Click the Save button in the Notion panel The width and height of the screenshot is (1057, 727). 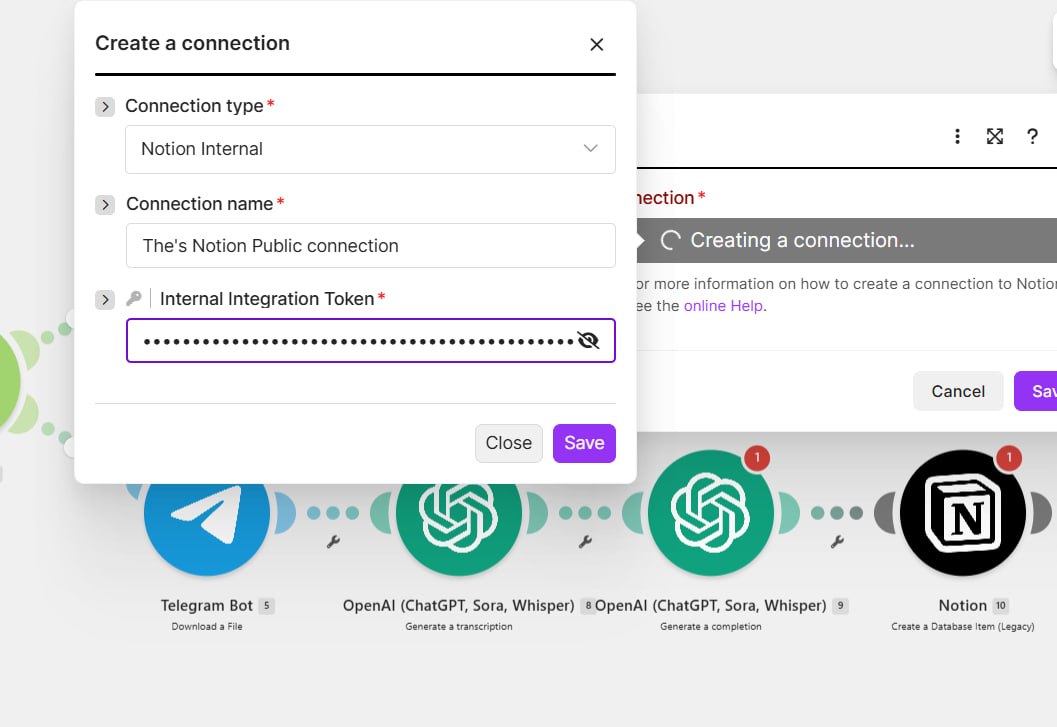(x=1037, y=391)
